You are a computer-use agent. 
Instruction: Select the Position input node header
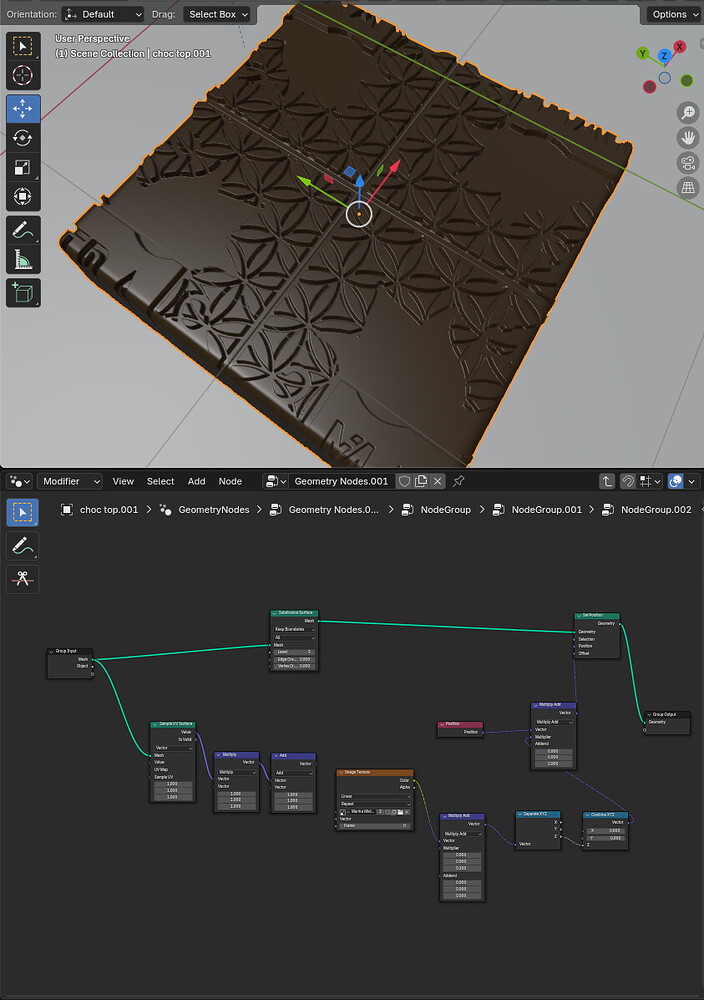pos(460,724)
